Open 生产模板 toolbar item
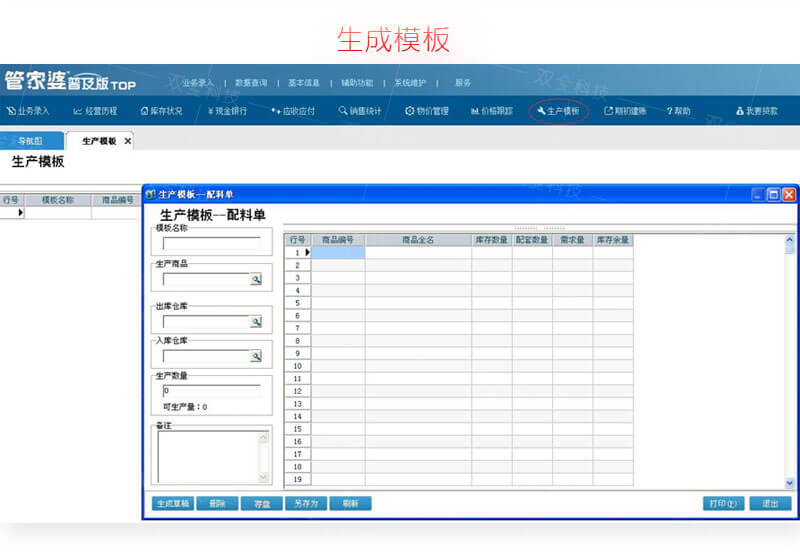The width and height of the screenshot is (800, 554). click(x=558, y=111)
